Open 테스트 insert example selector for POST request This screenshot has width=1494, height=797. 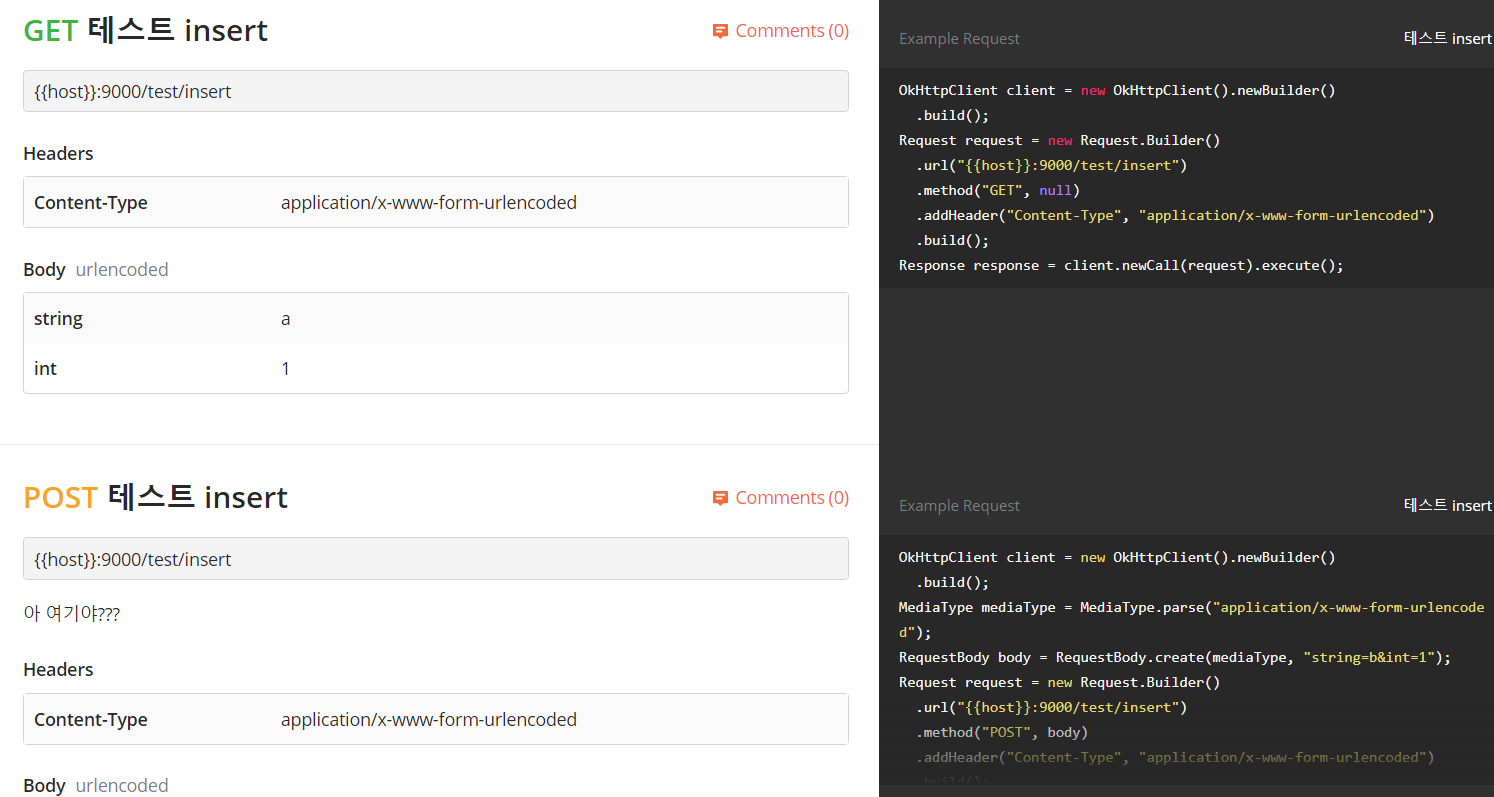tap(1447, 505)
